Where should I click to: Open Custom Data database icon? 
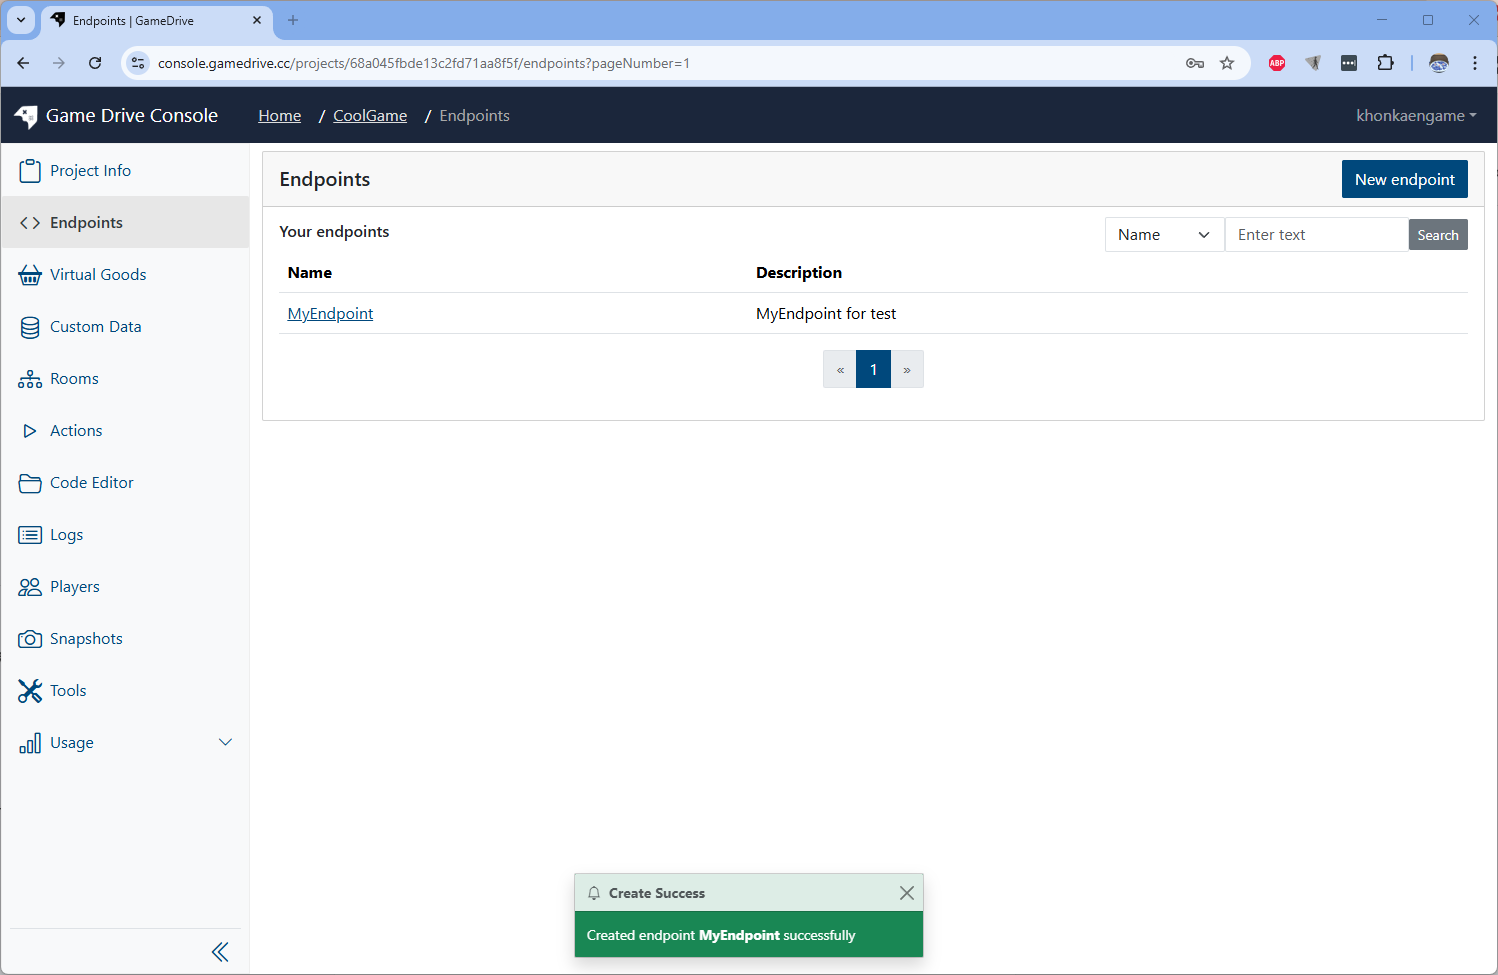pos(30,326)
